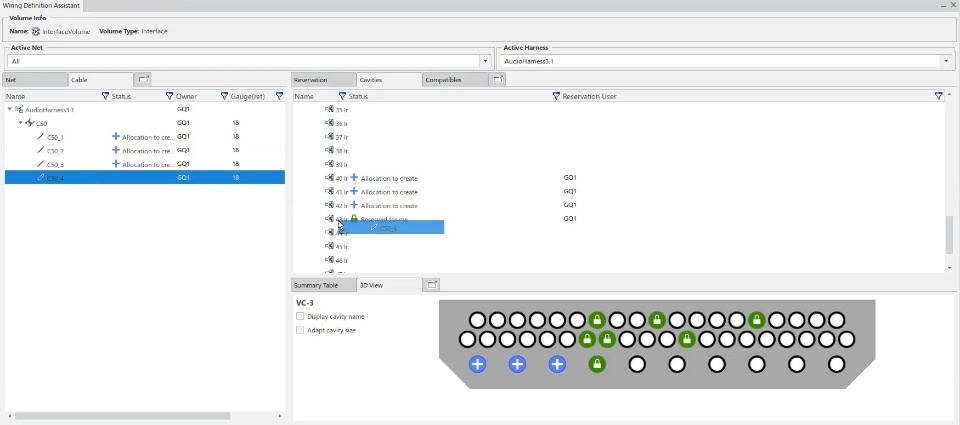Click the wire icon beside C50_3
This screenshot has width=960, height=425.
tap(40, 164)
